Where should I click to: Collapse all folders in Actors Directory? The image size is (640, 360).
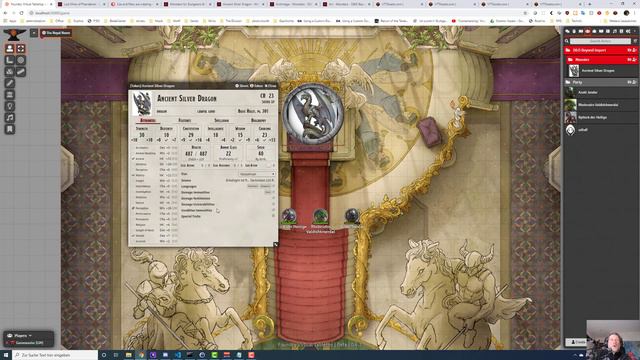pyautogui.click(x=635, y=41)
